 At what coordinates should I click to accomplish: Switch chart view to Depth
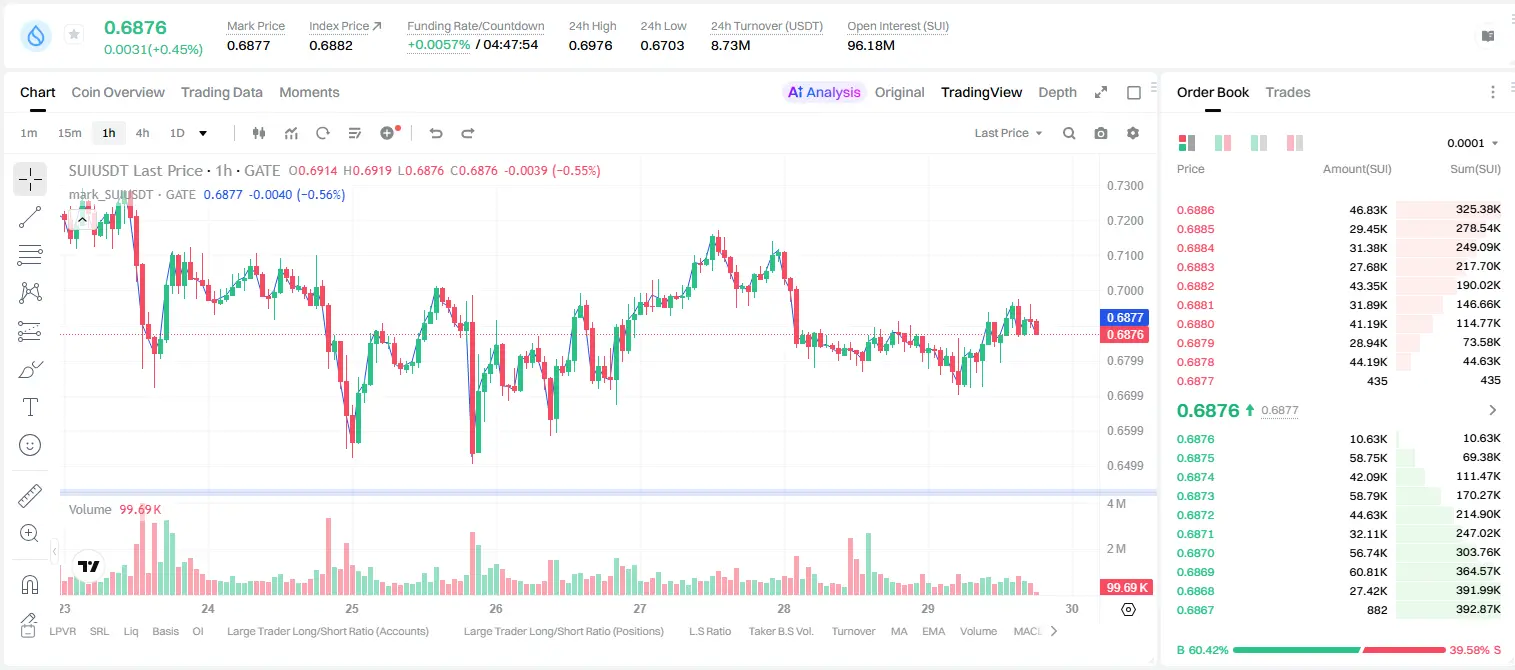(1057, 92)
